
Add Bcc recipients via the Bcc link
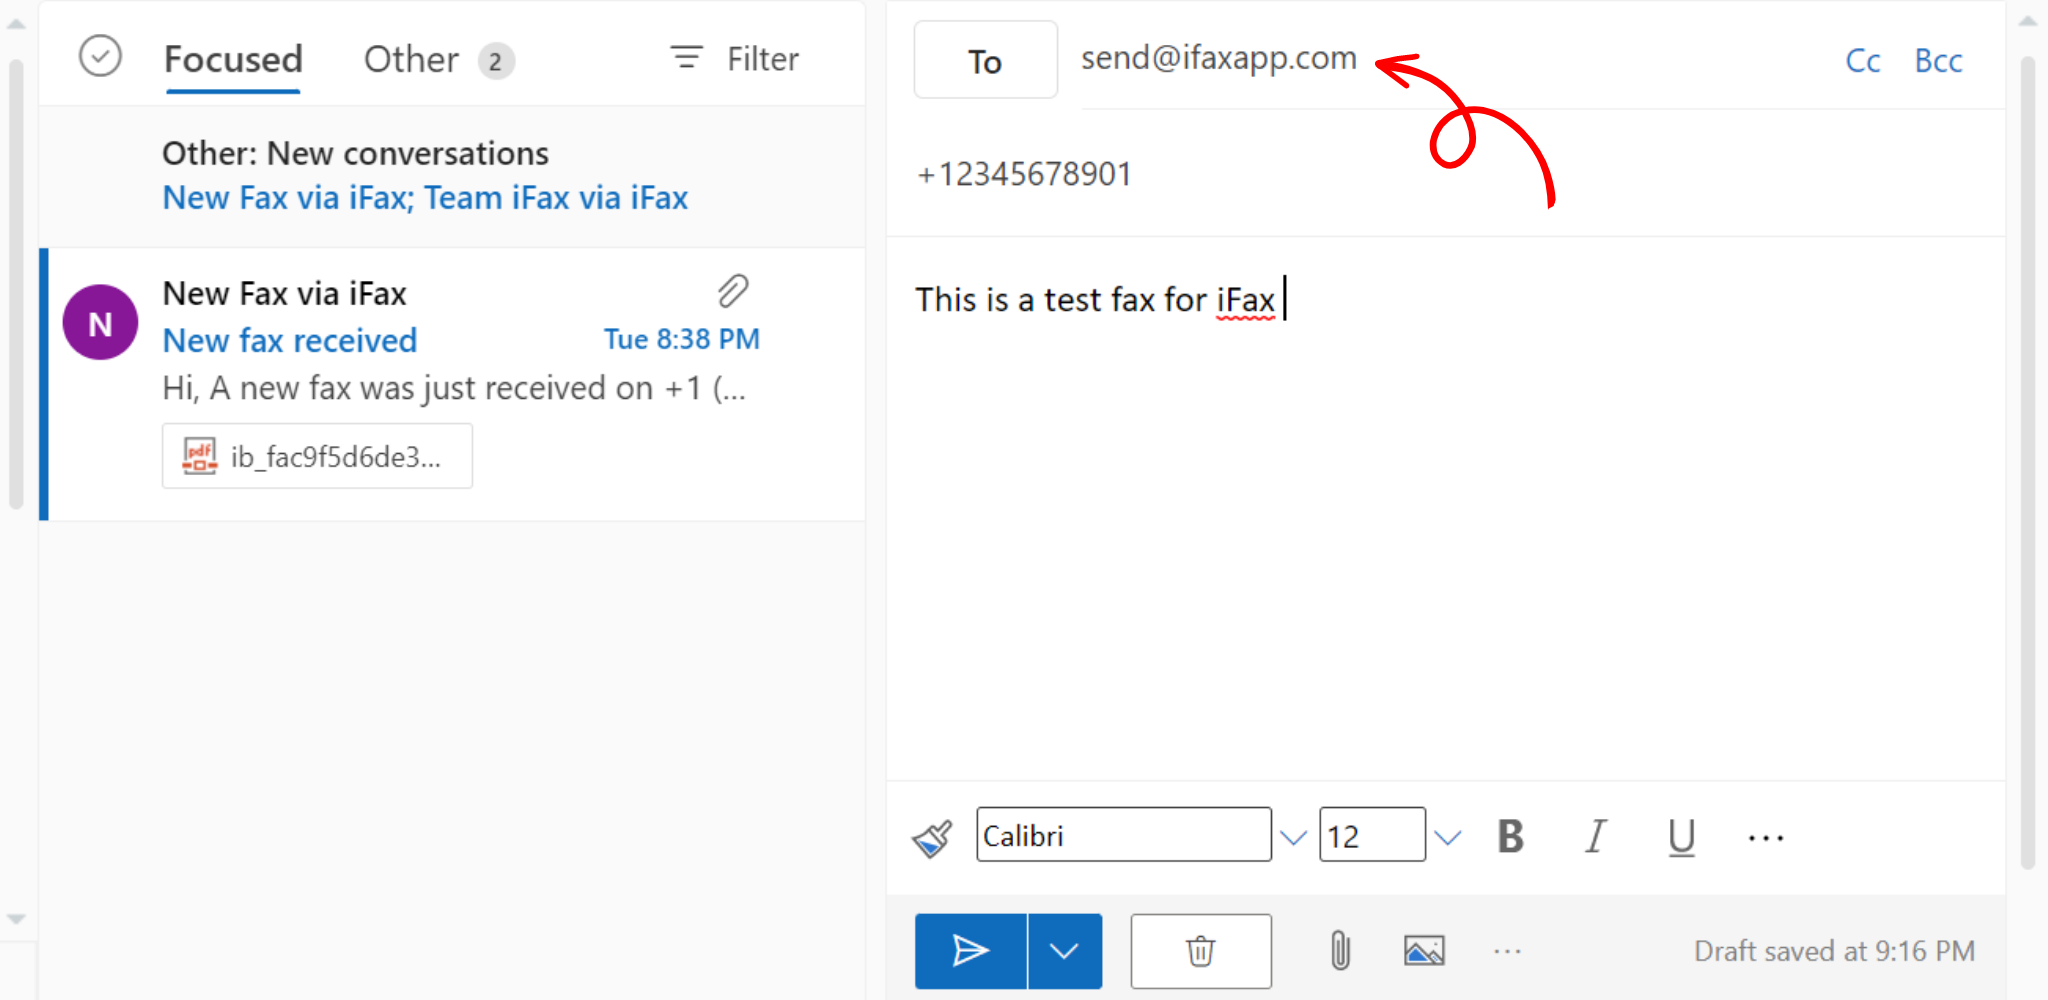1938,60
